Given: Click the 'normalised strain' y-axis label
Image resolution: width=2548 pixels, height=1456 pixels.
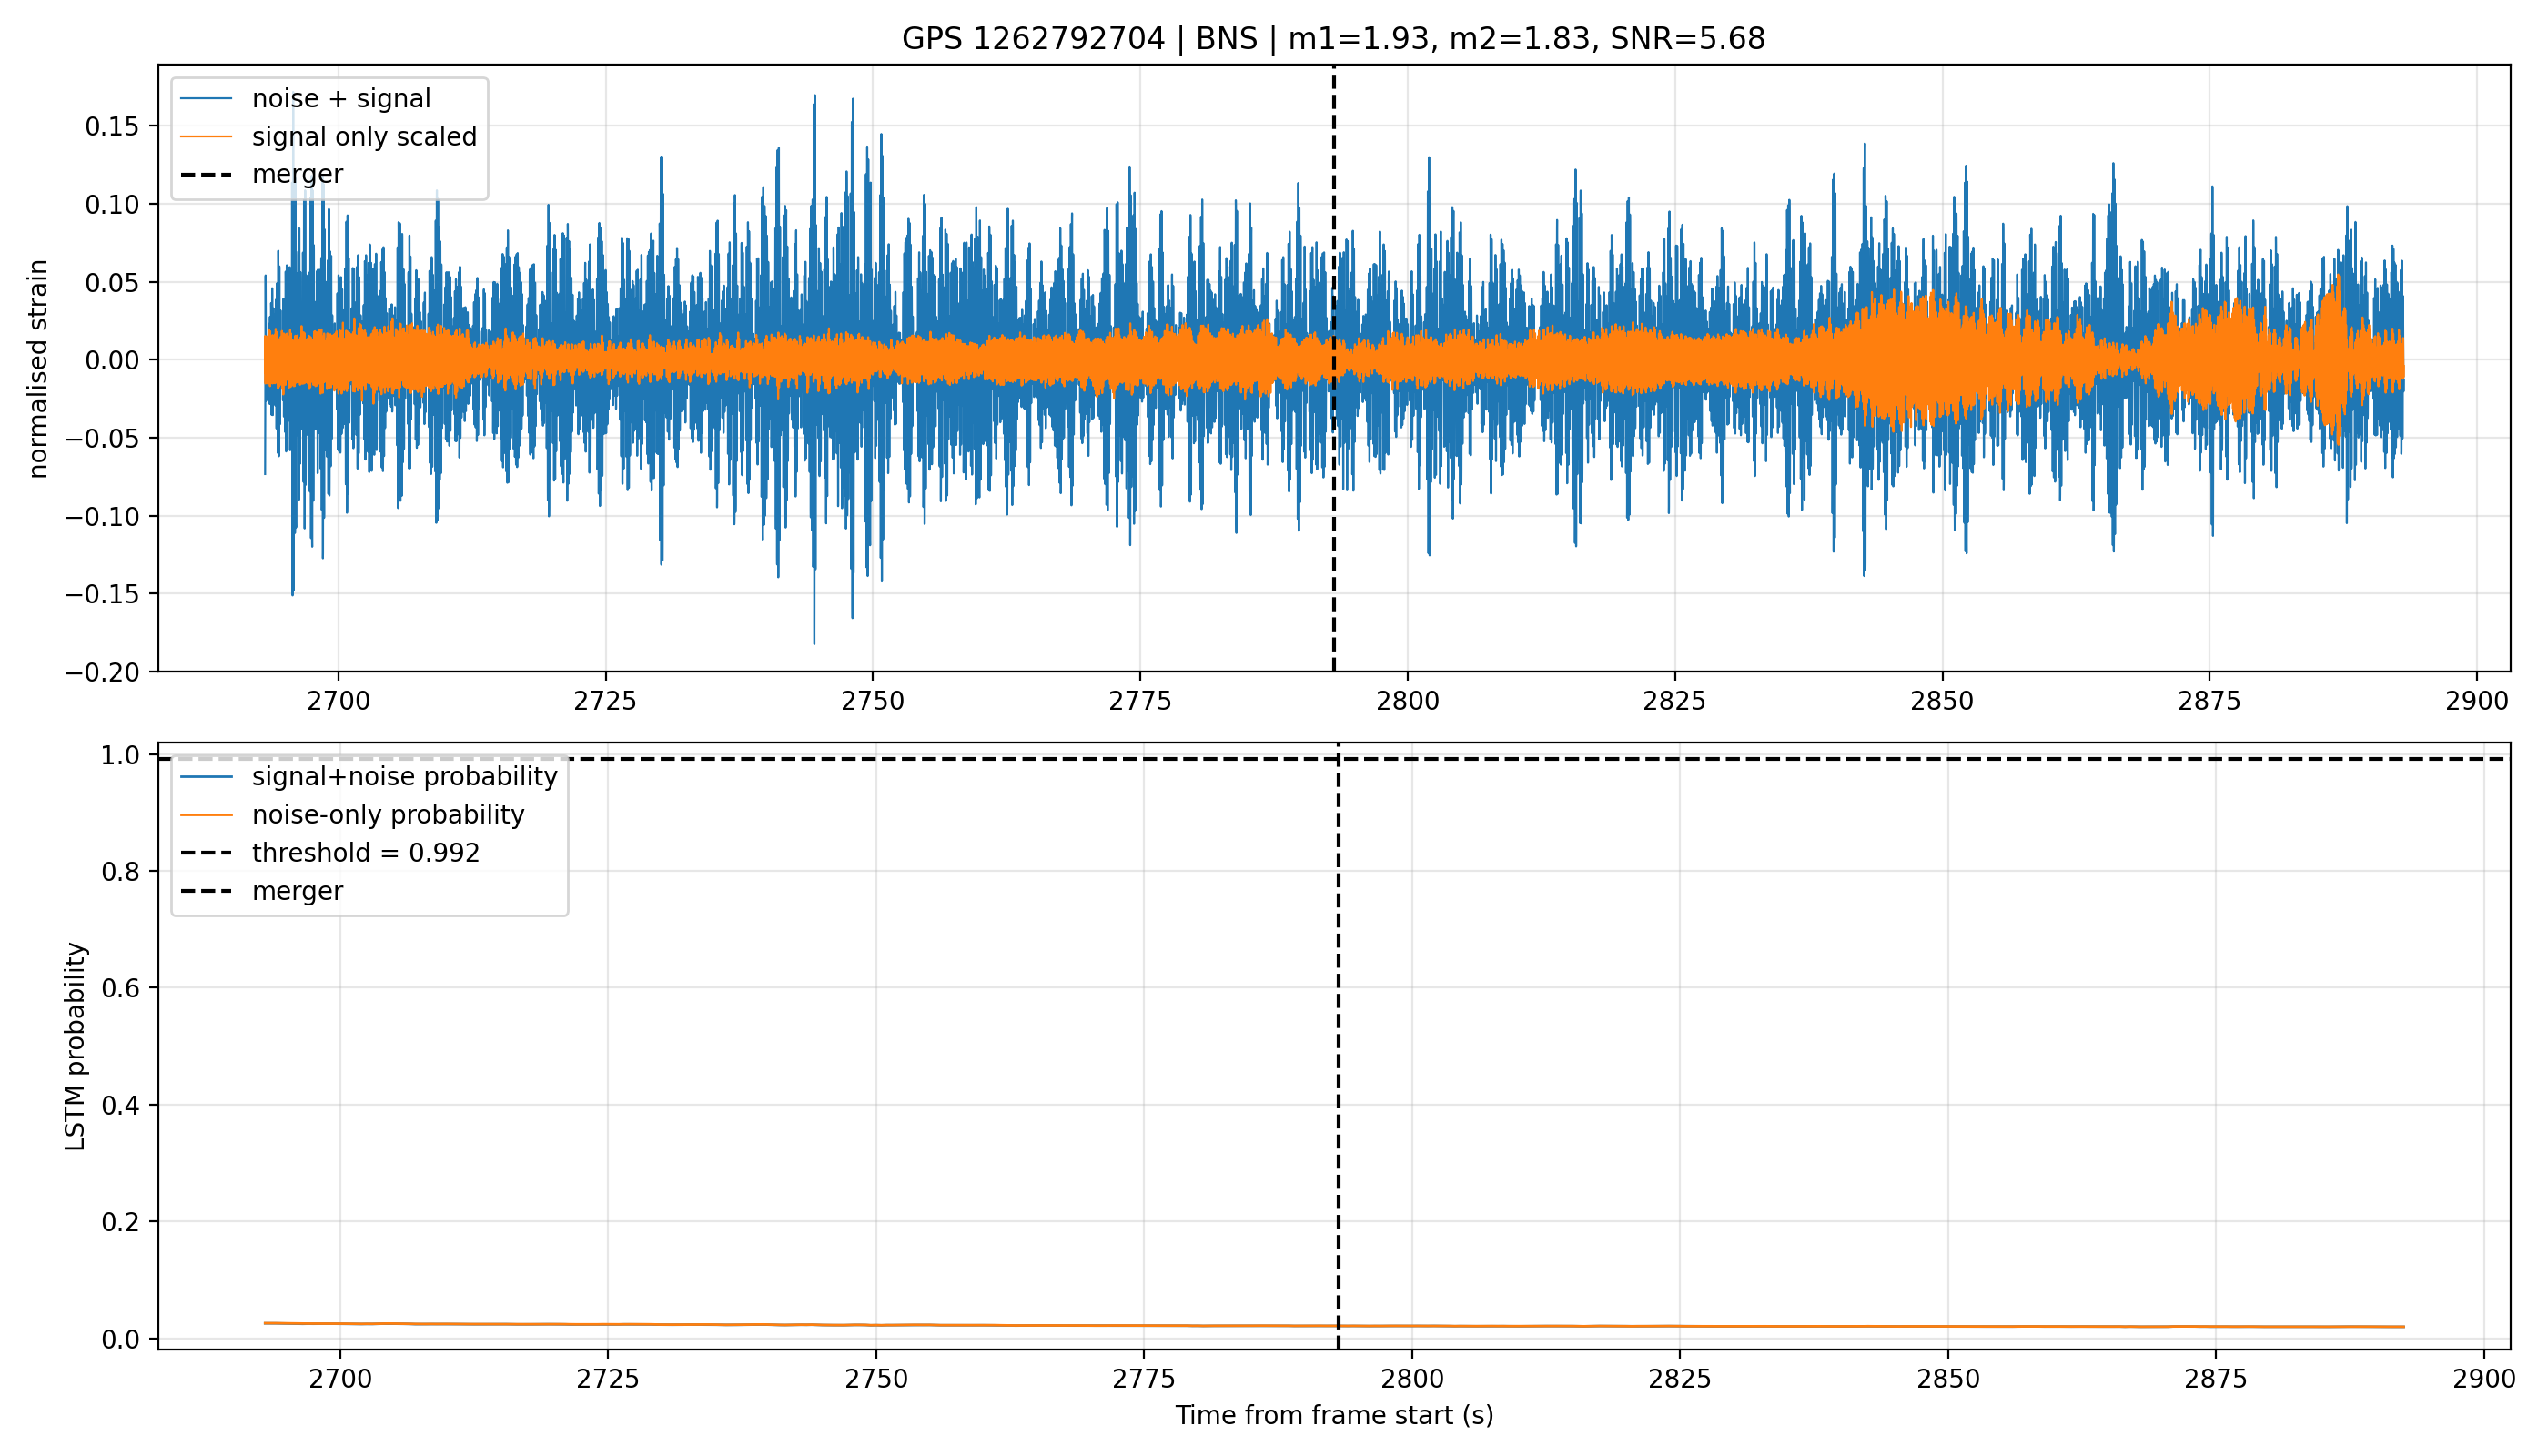Looking at the screenshot, I should point(38,369).
